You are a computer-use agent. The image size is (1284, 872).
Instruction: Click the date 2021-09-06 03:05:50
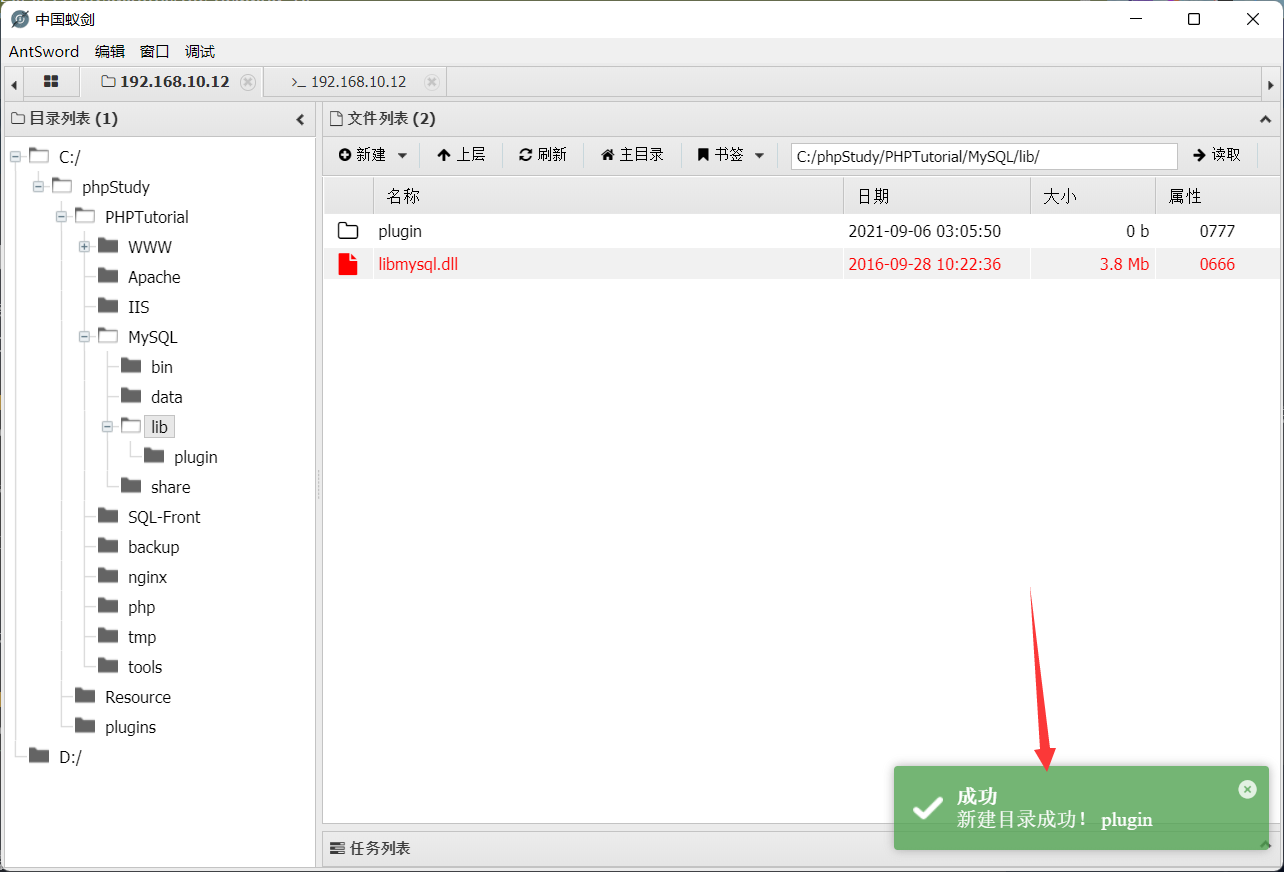924,231
